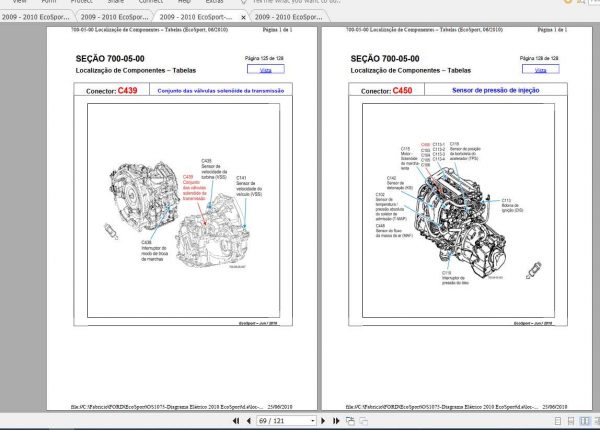Click 'Página 125 de 128' text

click(264, 58)
